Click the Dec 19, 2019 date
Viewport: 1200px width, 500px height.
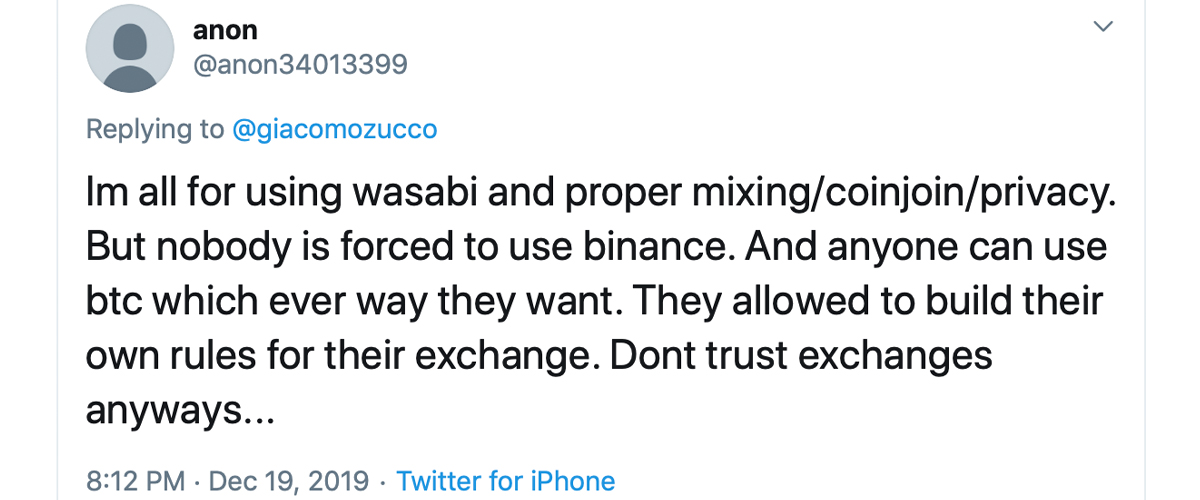290,481
